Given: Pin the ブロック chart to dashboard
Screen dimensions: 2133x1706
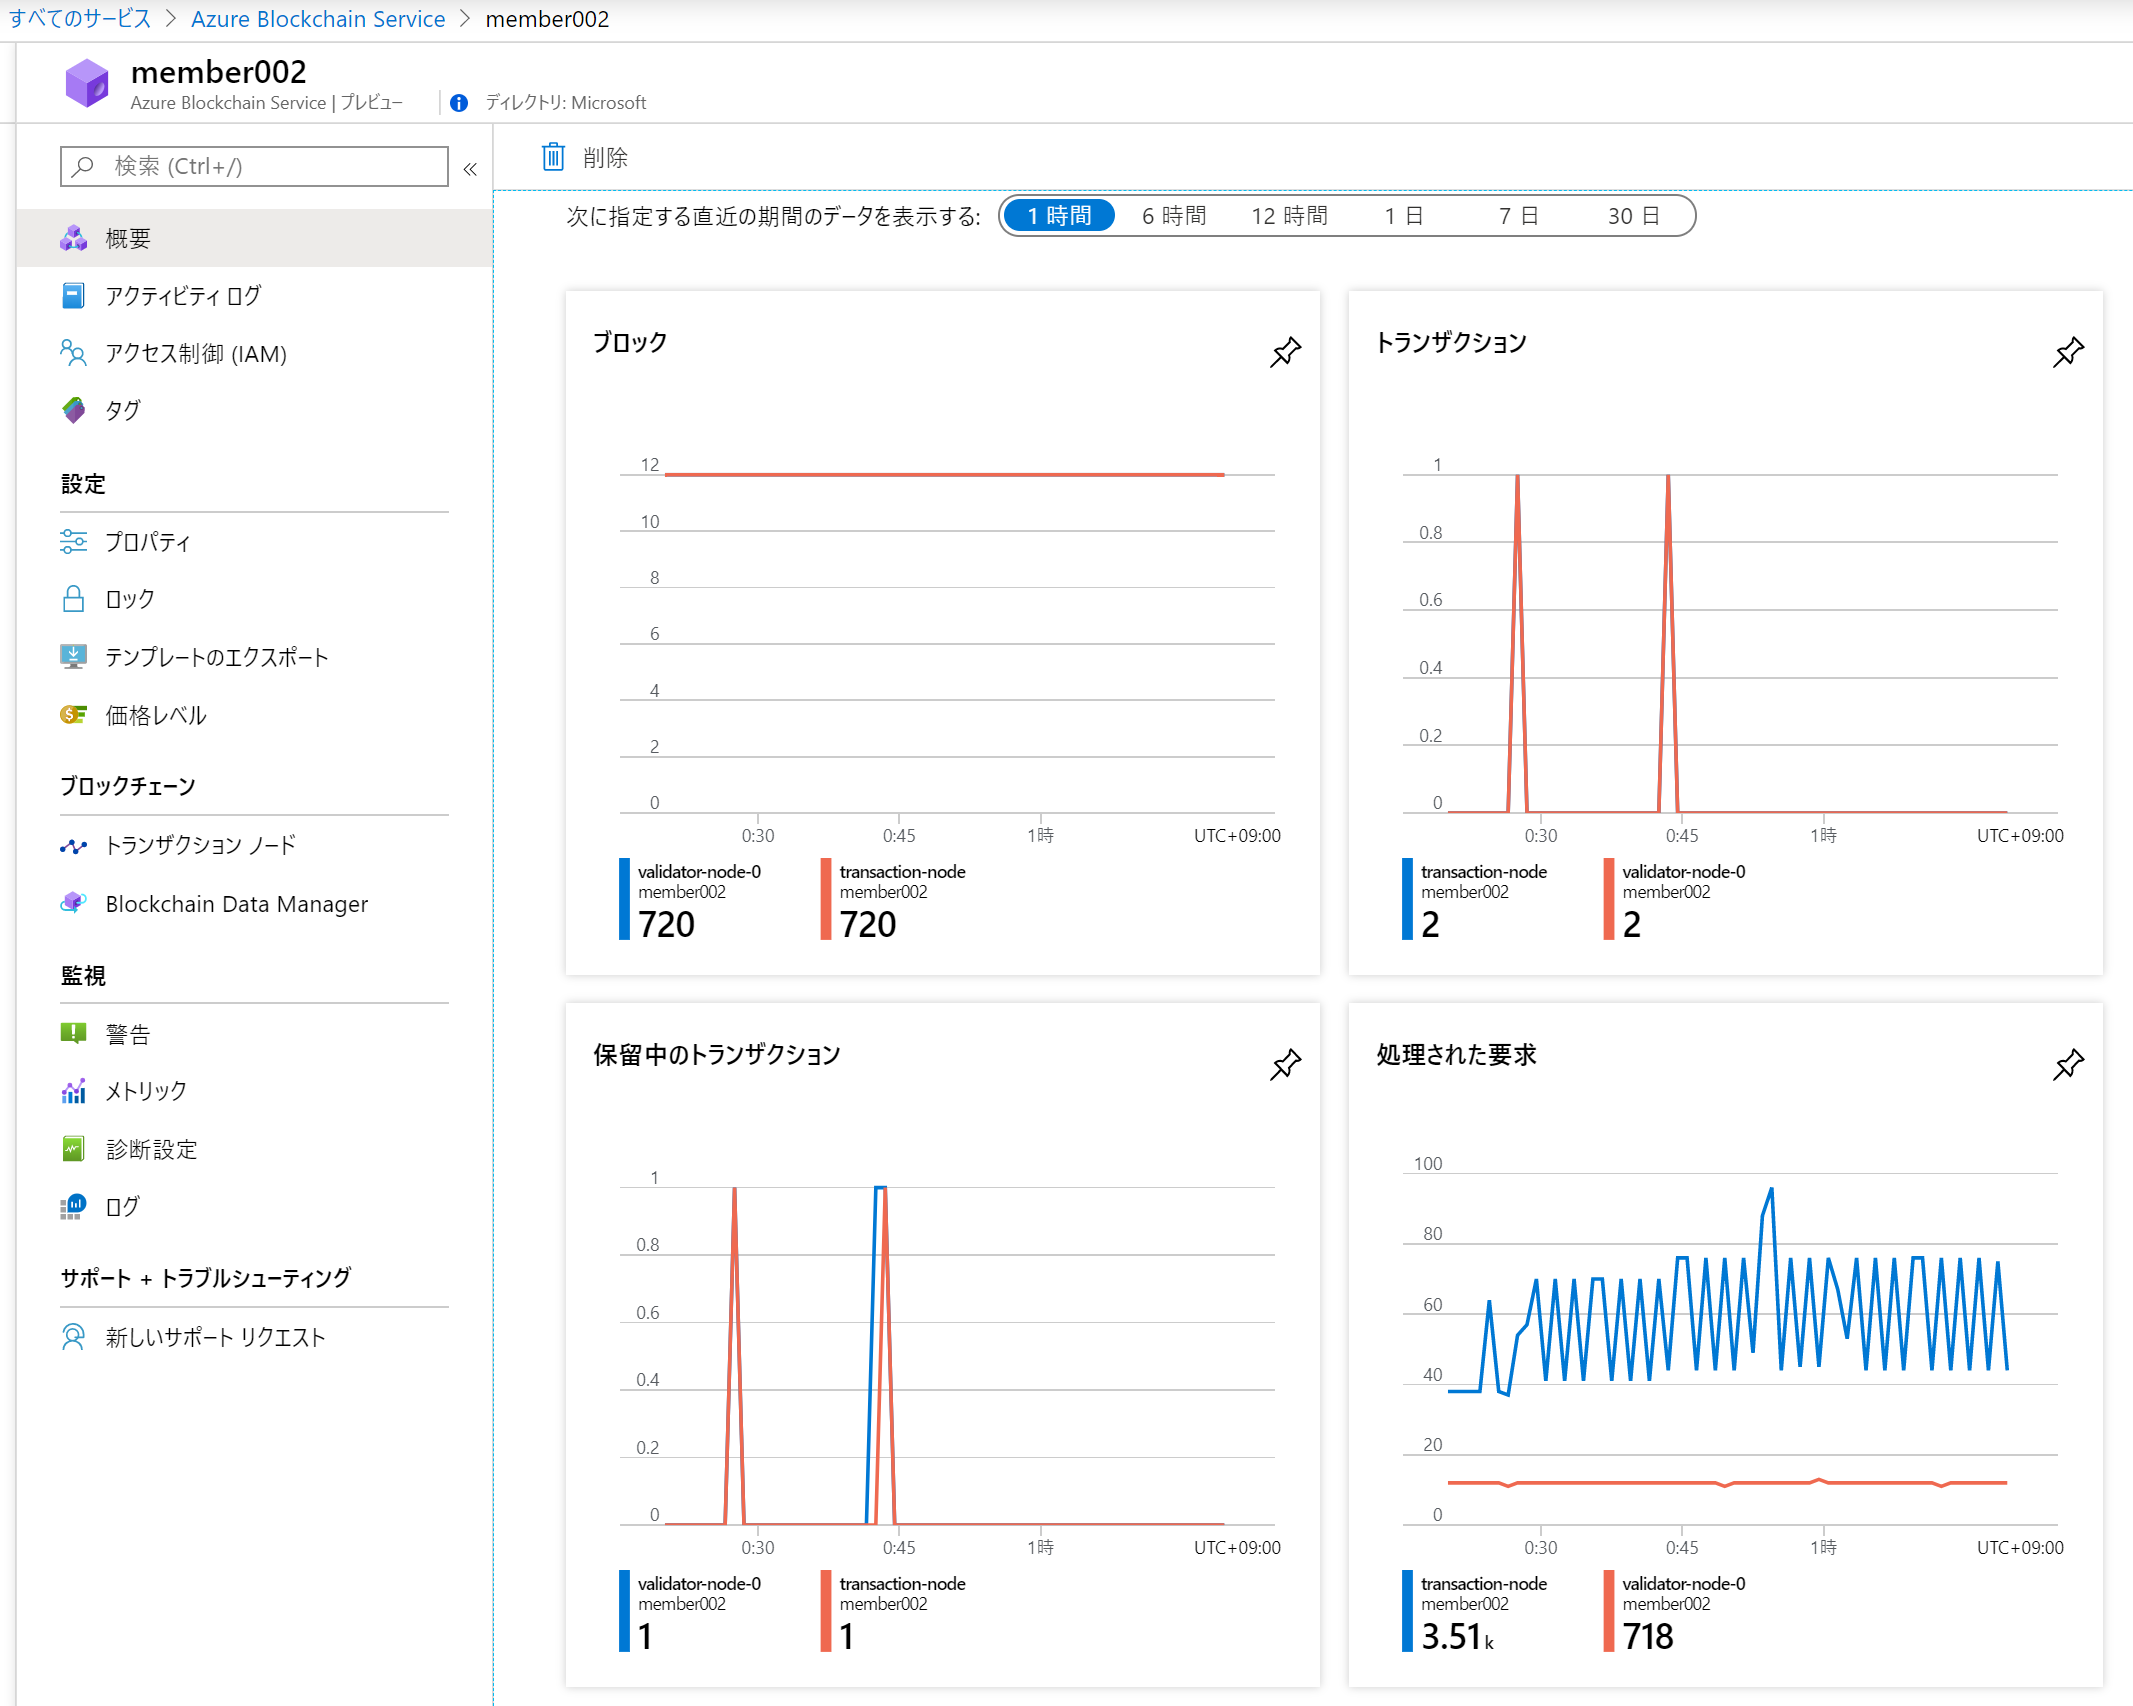Looking at the screenshot, I should [x=1285, y=352].
